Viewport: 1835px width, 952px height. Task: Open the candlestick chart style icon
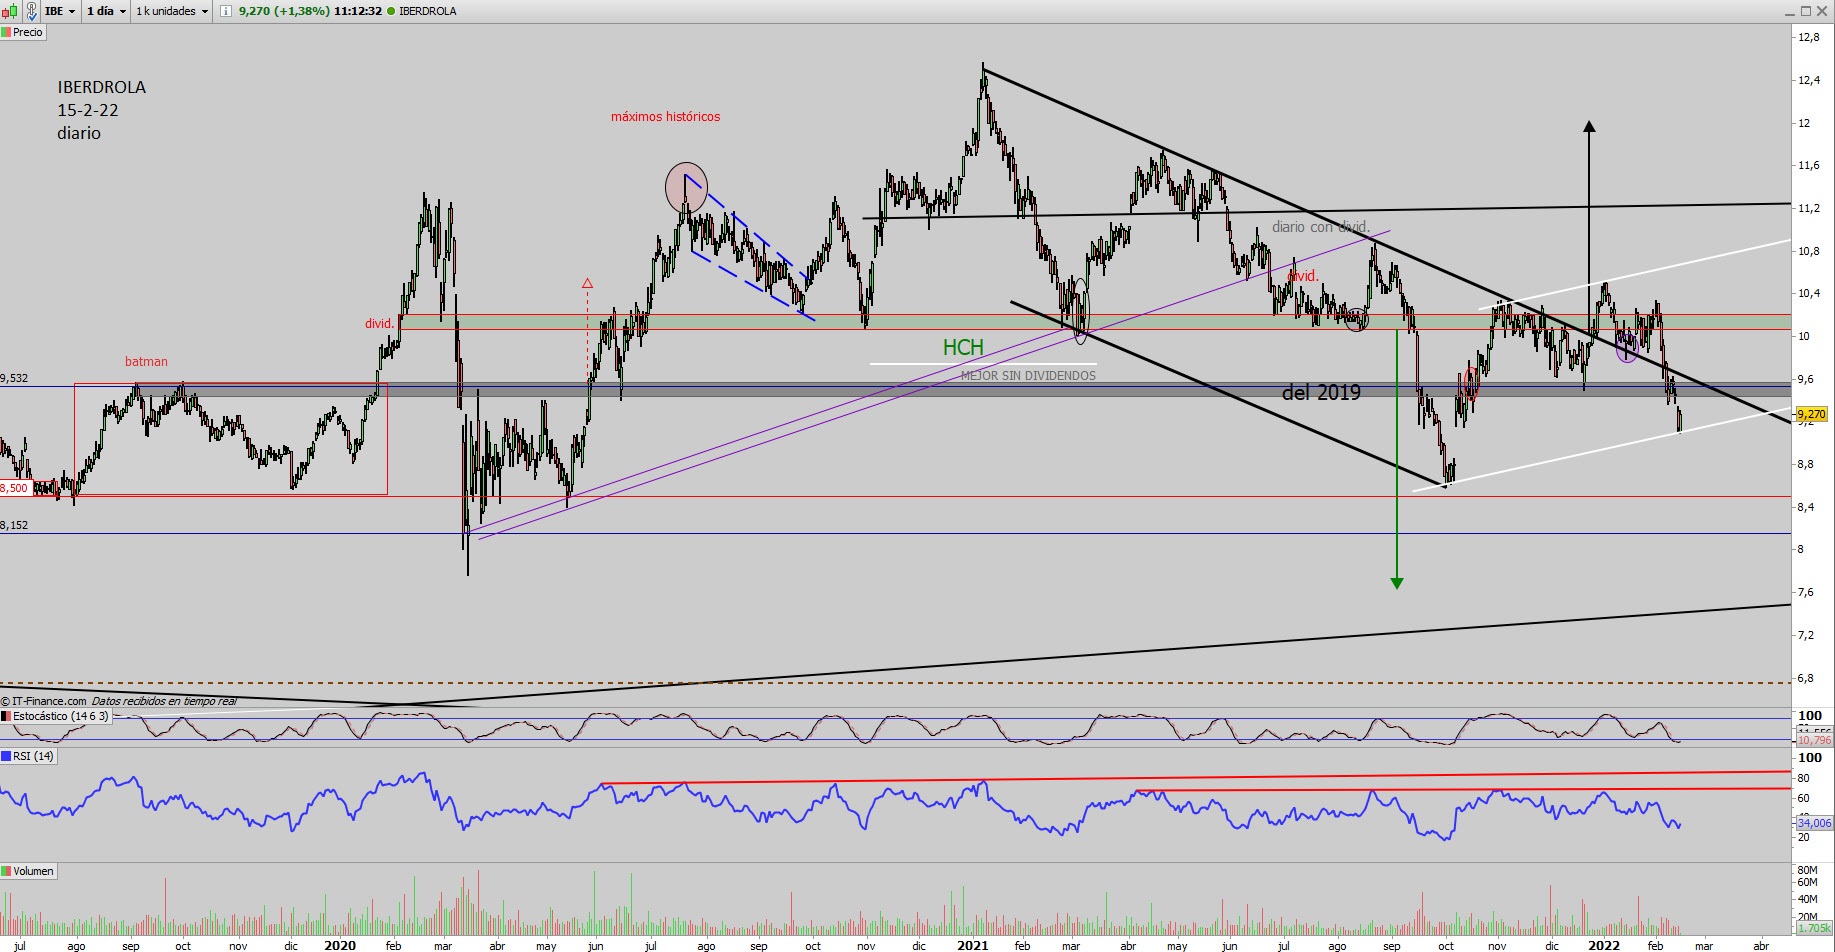[11, 11]
